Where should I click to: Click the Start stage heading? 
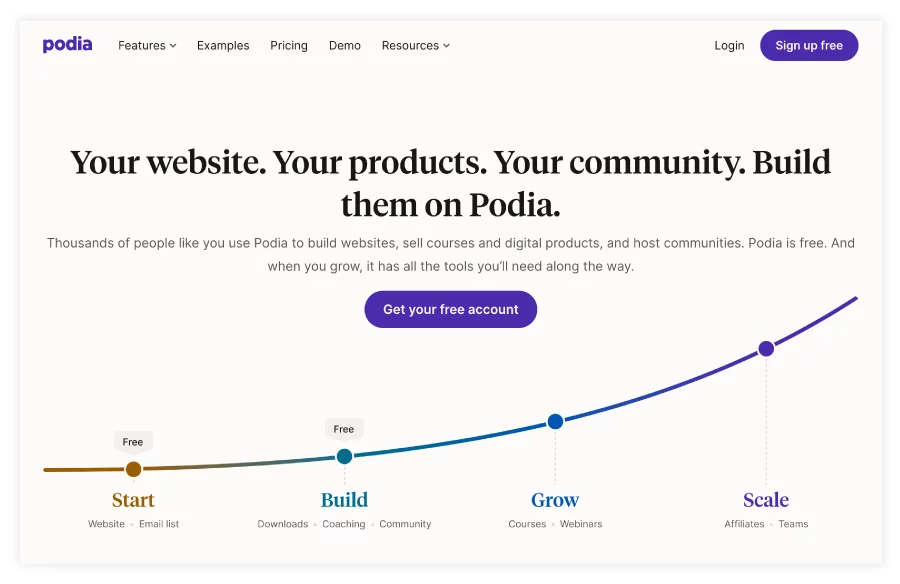[x=133, y=500]
